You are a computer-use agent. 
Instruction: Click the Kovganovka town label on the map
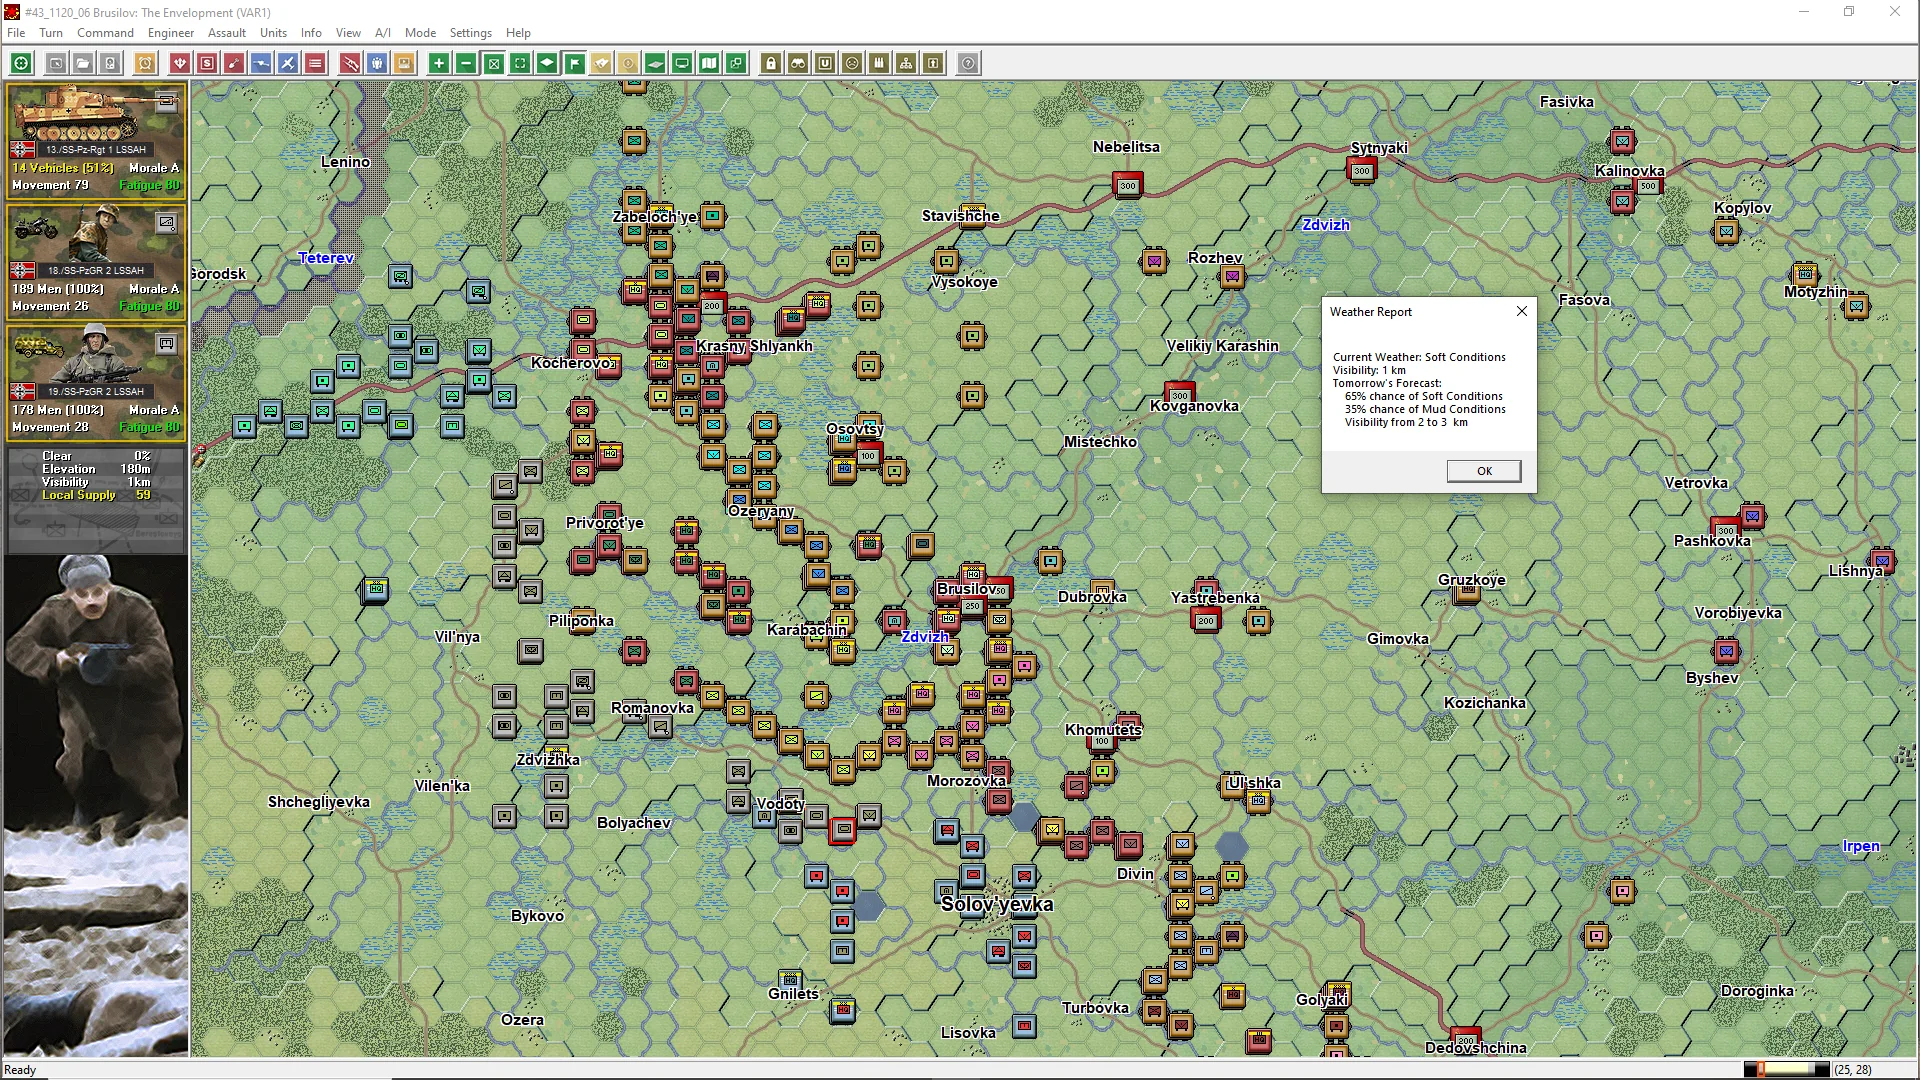point(1194,406)
